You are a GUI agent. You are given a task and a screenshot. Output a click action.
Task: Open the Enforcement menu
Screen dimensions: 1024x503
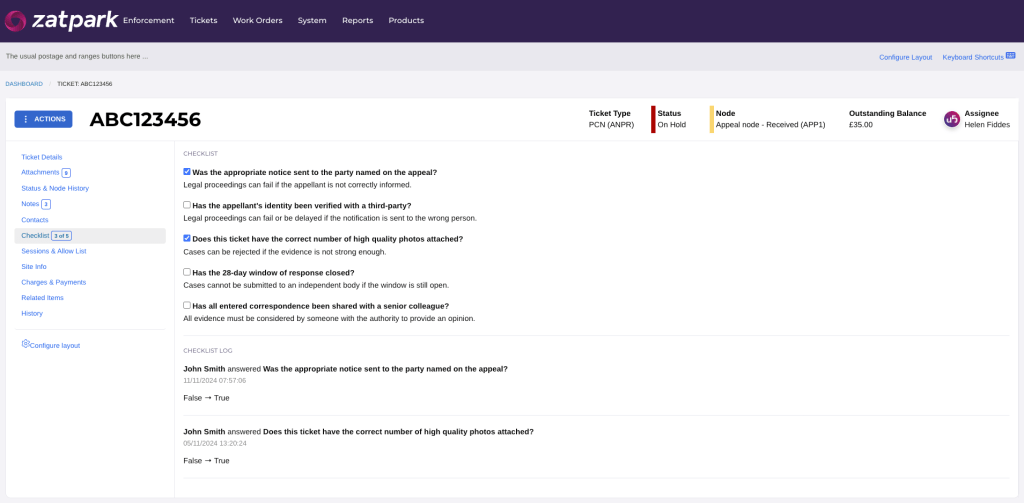[x=148, y=20]
